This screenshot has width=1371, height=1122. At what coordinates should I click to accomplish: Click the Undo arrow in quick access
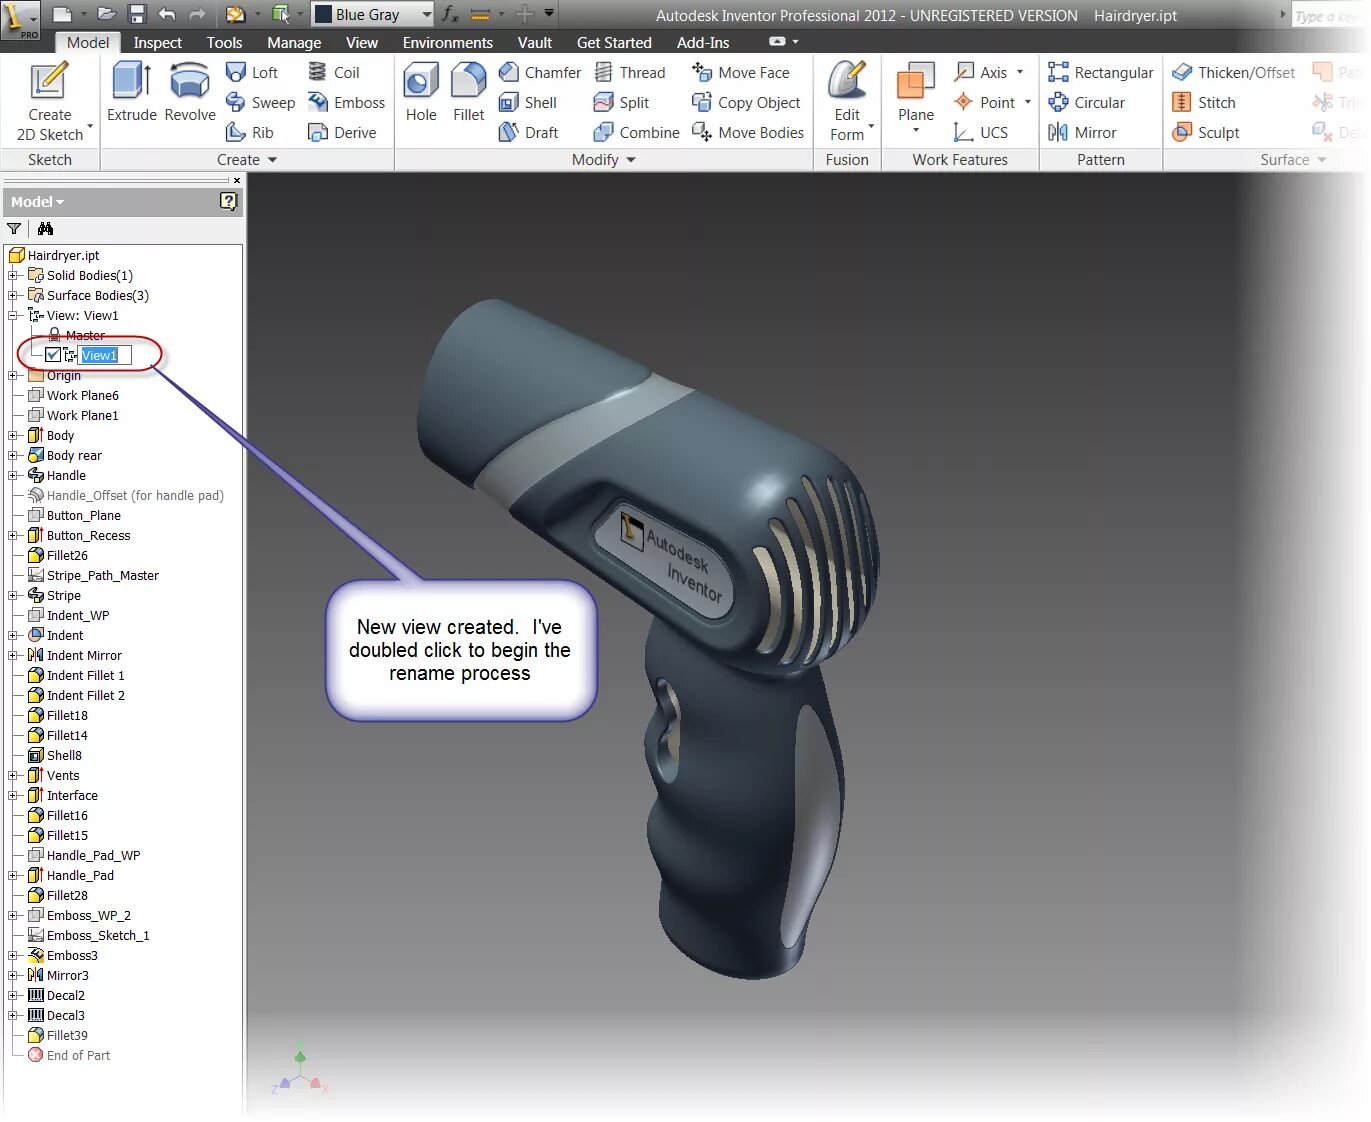point(167,14)
